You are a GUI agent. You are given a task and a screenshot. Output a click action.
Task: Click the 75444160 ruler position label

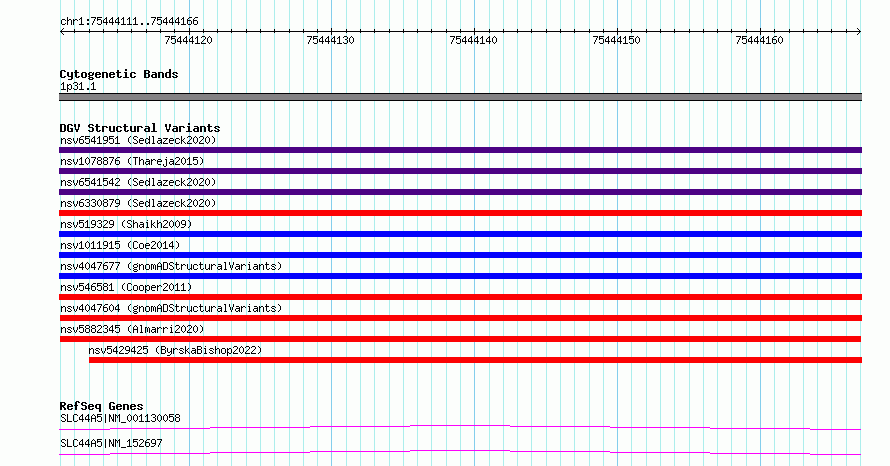click(759, 40)
